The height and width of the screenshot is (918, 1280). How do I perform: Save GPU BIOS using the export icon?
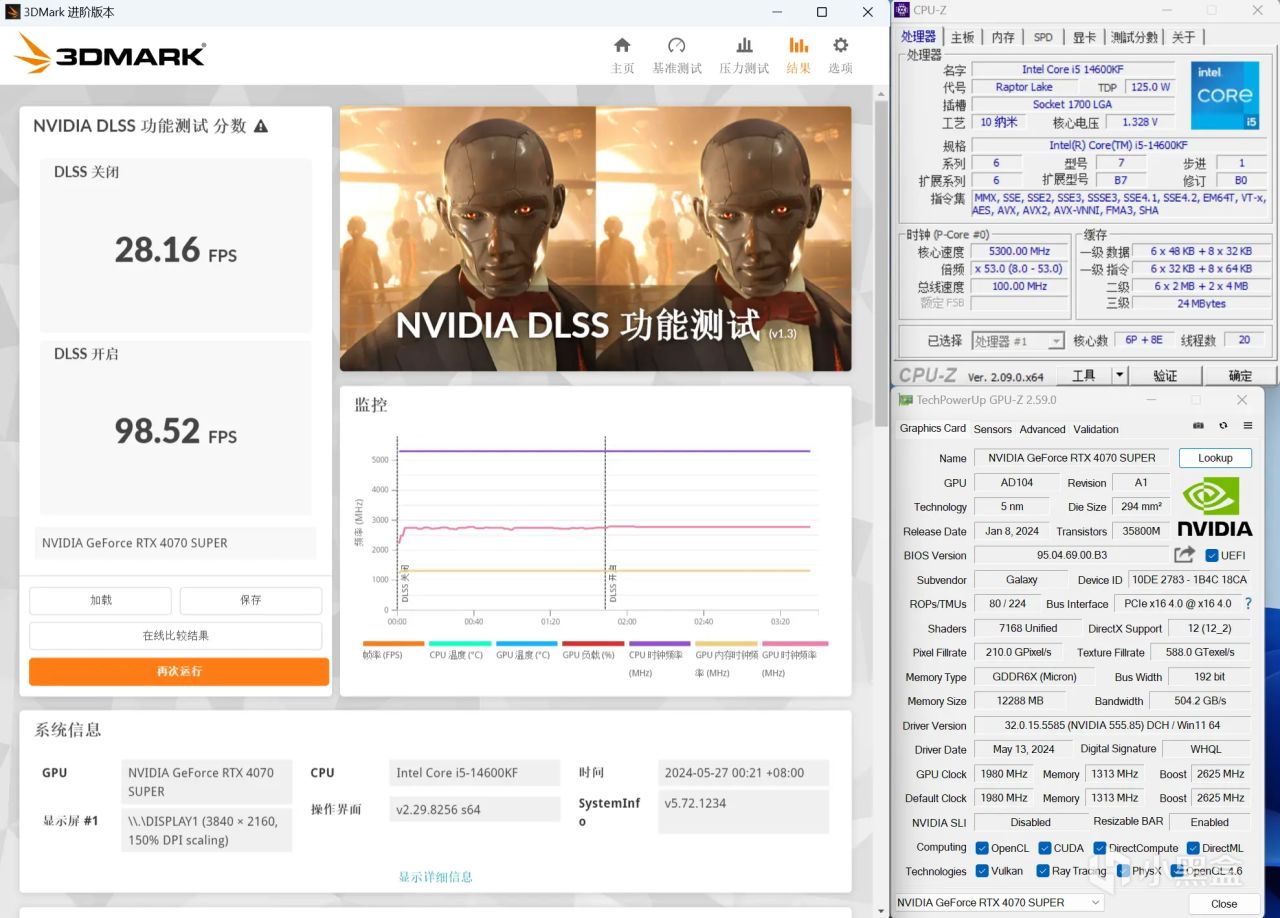point(1184,554)
